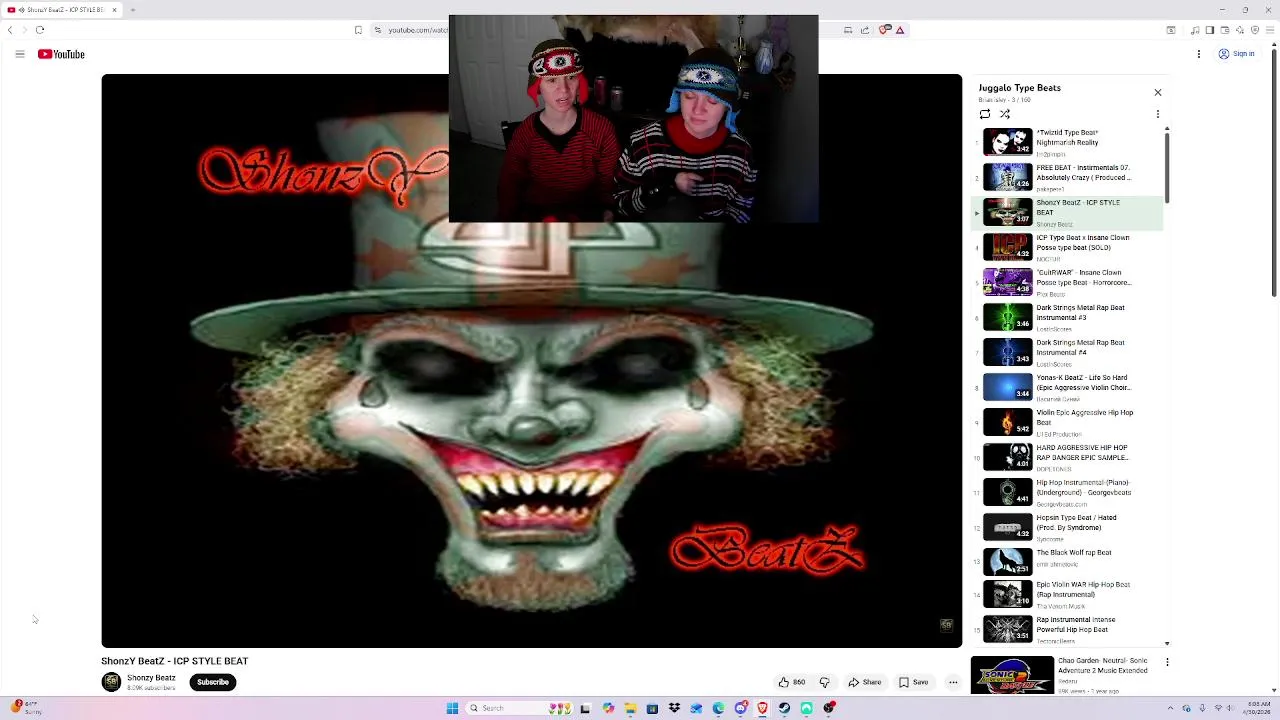1280x720 pixels.
Task: Play Dark Strings Metal Rap Beat Instrumental #4
Action: coord(1067,352)
